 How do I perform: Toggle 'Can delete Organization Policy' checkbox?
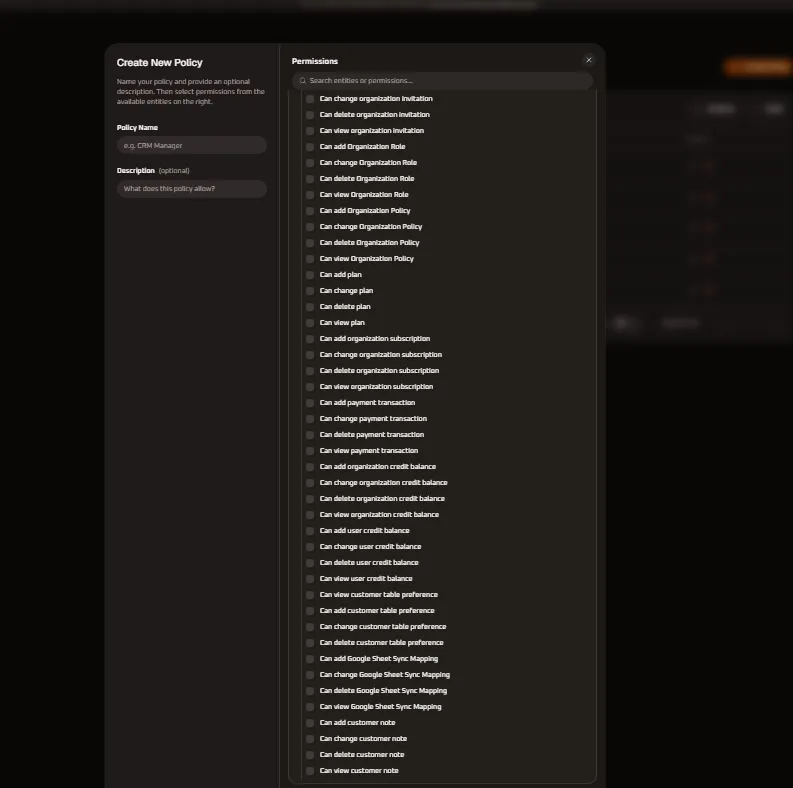310,243
